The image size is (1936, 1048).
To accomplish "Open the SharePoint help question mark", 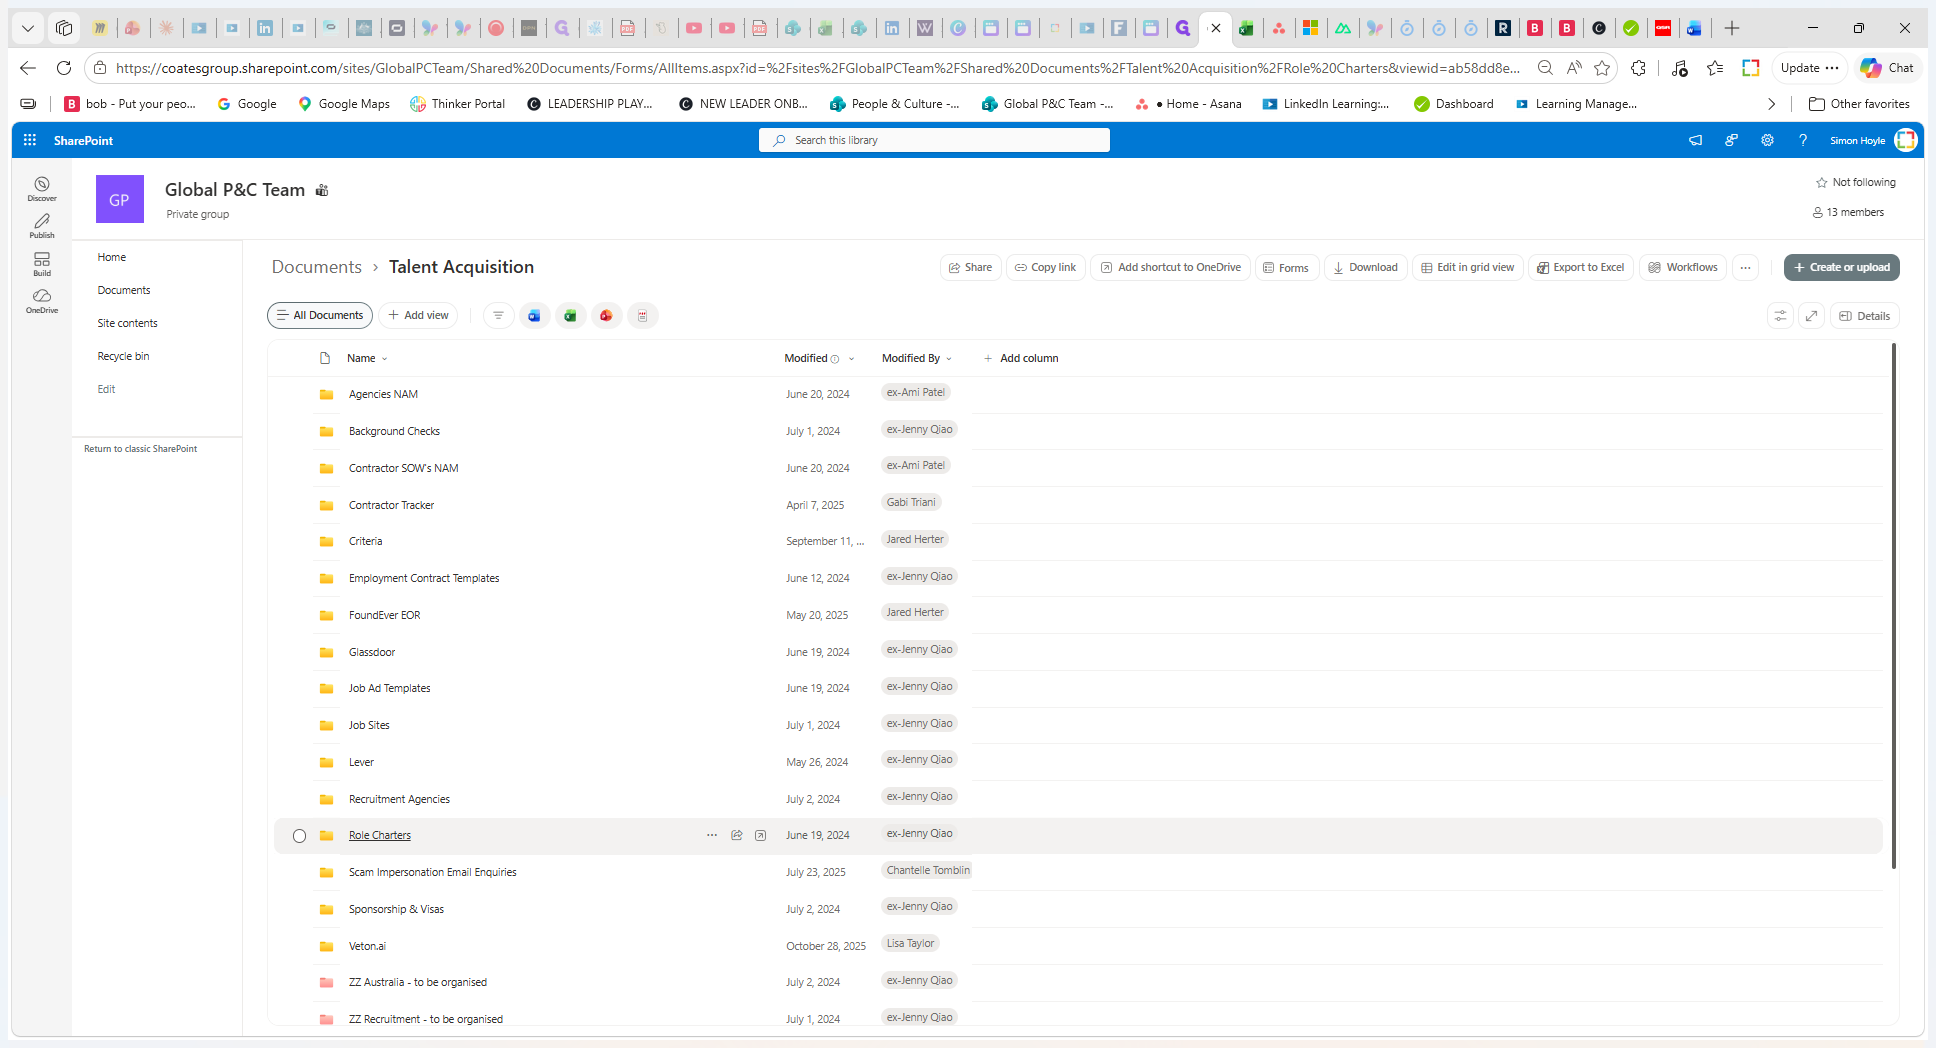I will [x=1803, y=140].
